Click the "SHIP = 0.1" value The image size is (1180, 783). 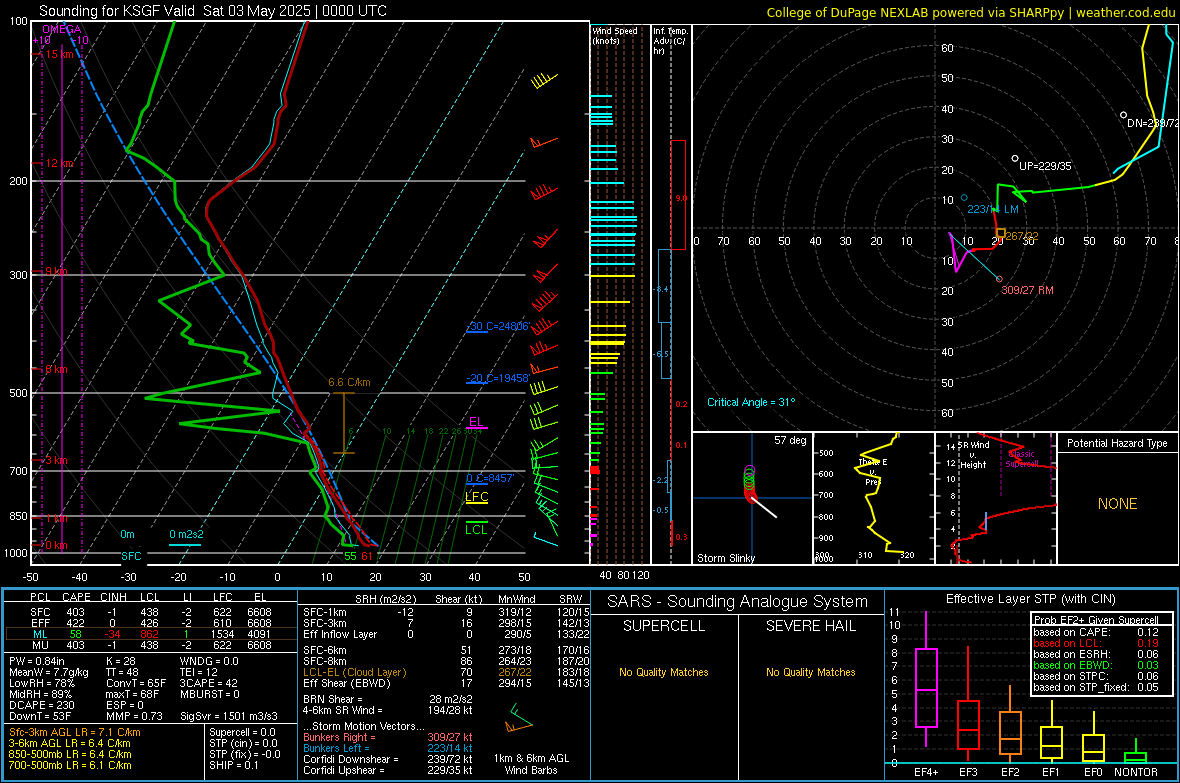click(x=234, y=765)
